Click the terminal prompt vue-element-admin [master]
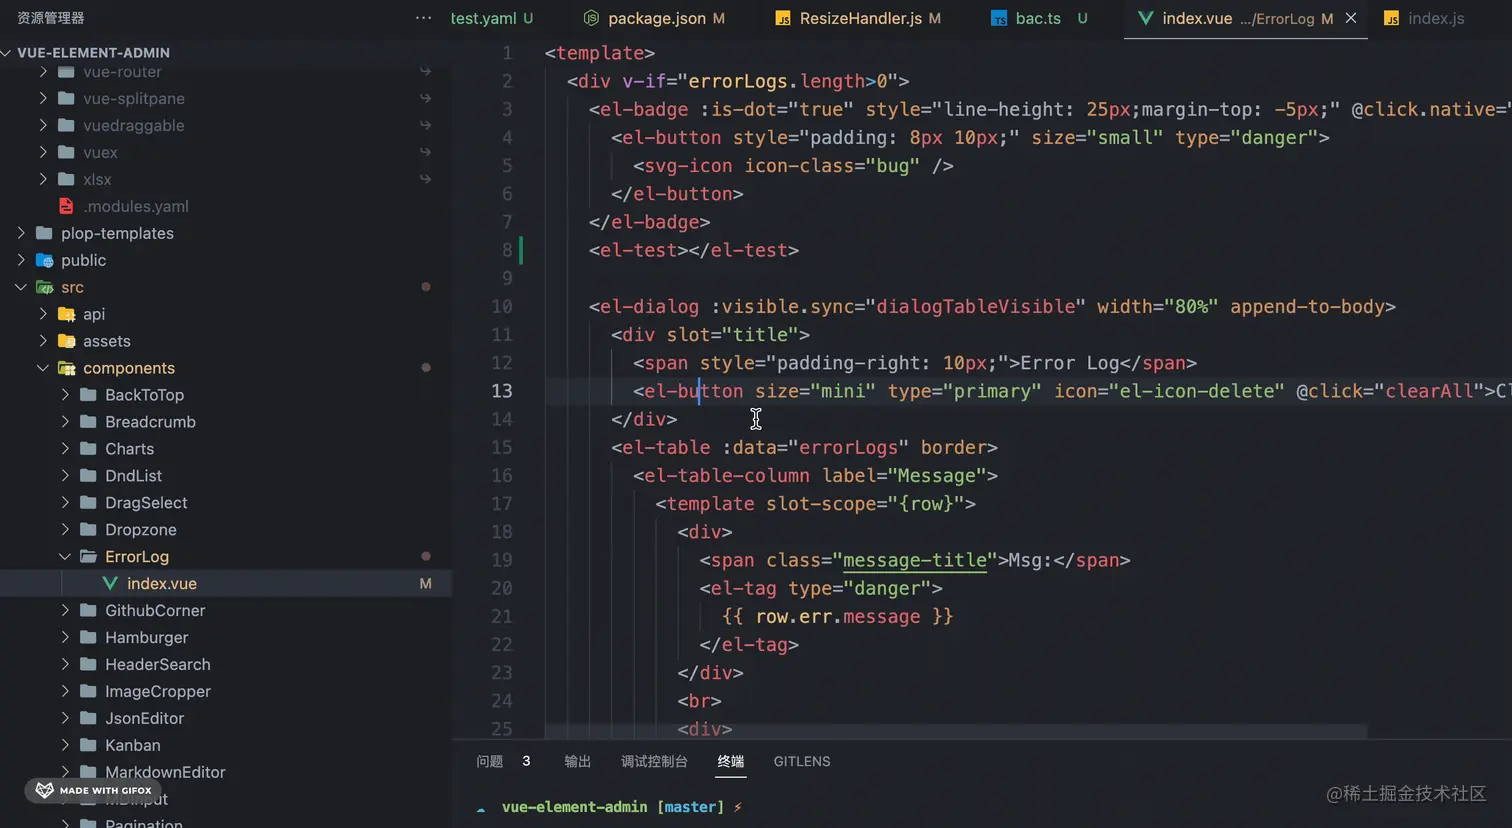 click(x=613, y=807)
